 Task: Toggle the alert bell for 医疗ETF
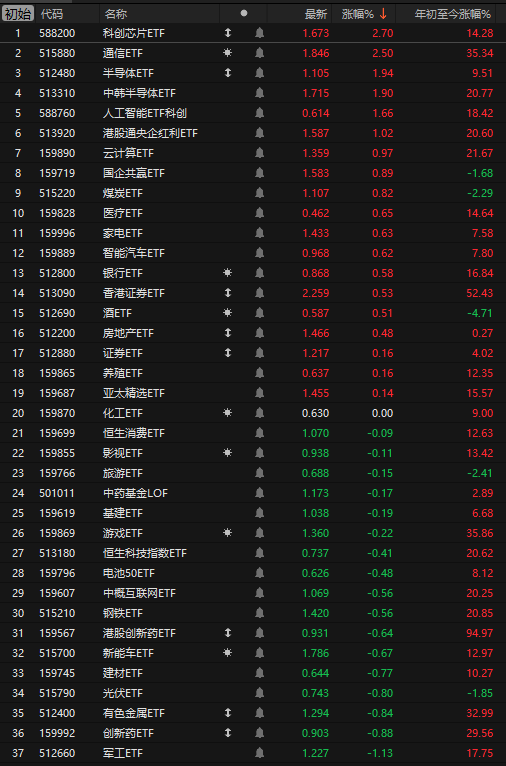[x=259, y=213]
